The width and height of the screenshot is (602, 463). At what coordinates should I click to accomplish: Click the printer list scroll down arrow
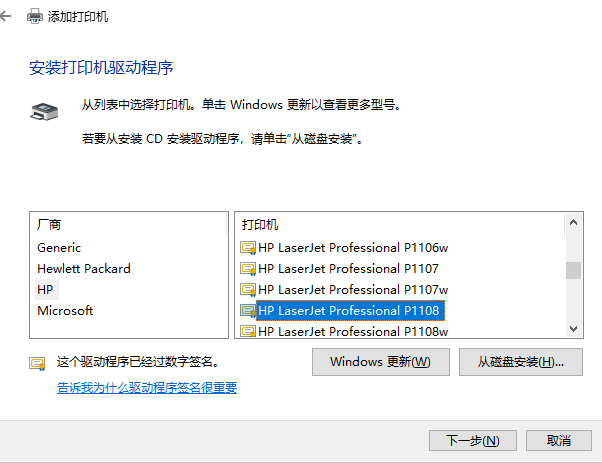[574, 329]
